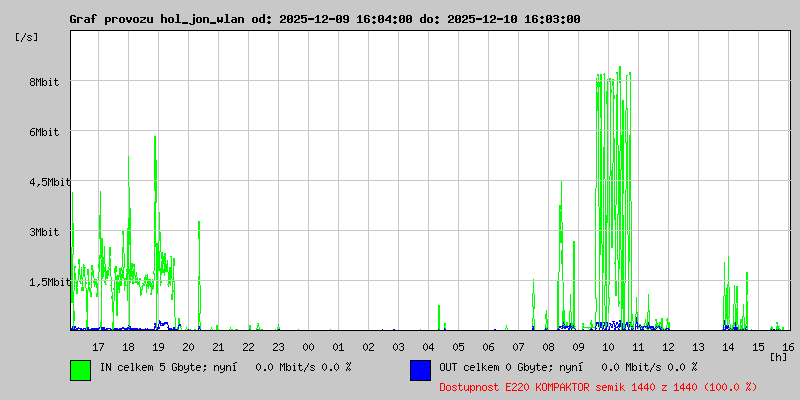Screen dimensions: 800x400
Task: Click the green IN legend swatch
Action: pos(81,370)
